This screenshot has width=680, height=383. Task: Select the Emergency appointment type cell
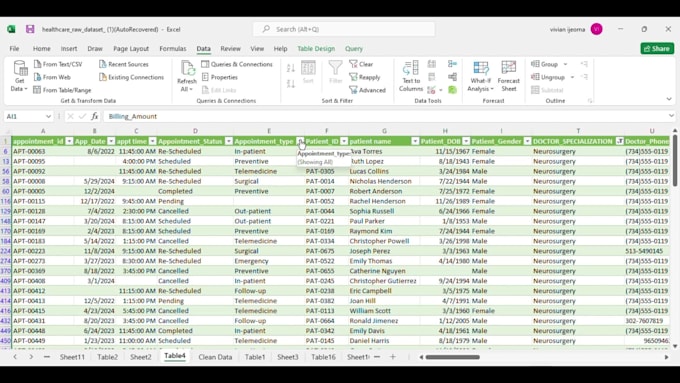[x=269, y=261]
